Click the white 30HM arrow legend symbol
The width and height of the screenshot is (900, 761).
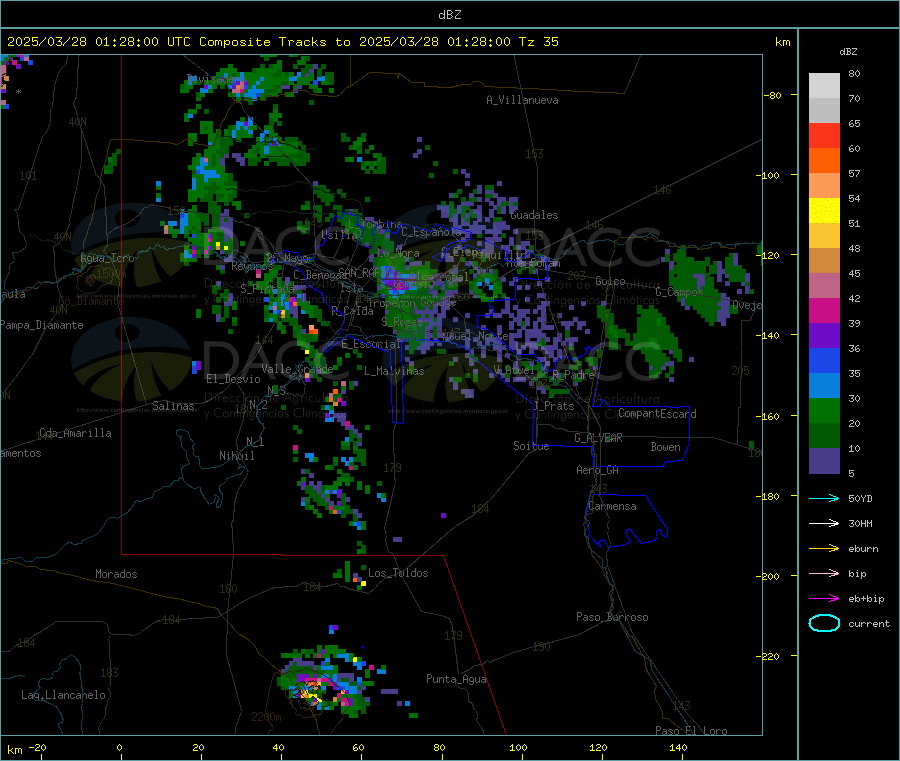824,523
